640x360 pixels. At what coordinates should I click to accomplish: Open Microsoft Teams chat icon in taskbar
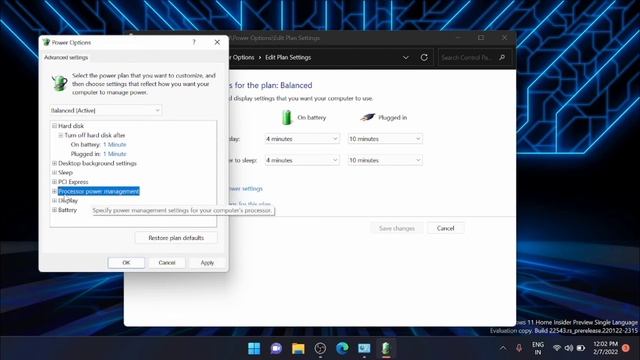tap(276, 348)
